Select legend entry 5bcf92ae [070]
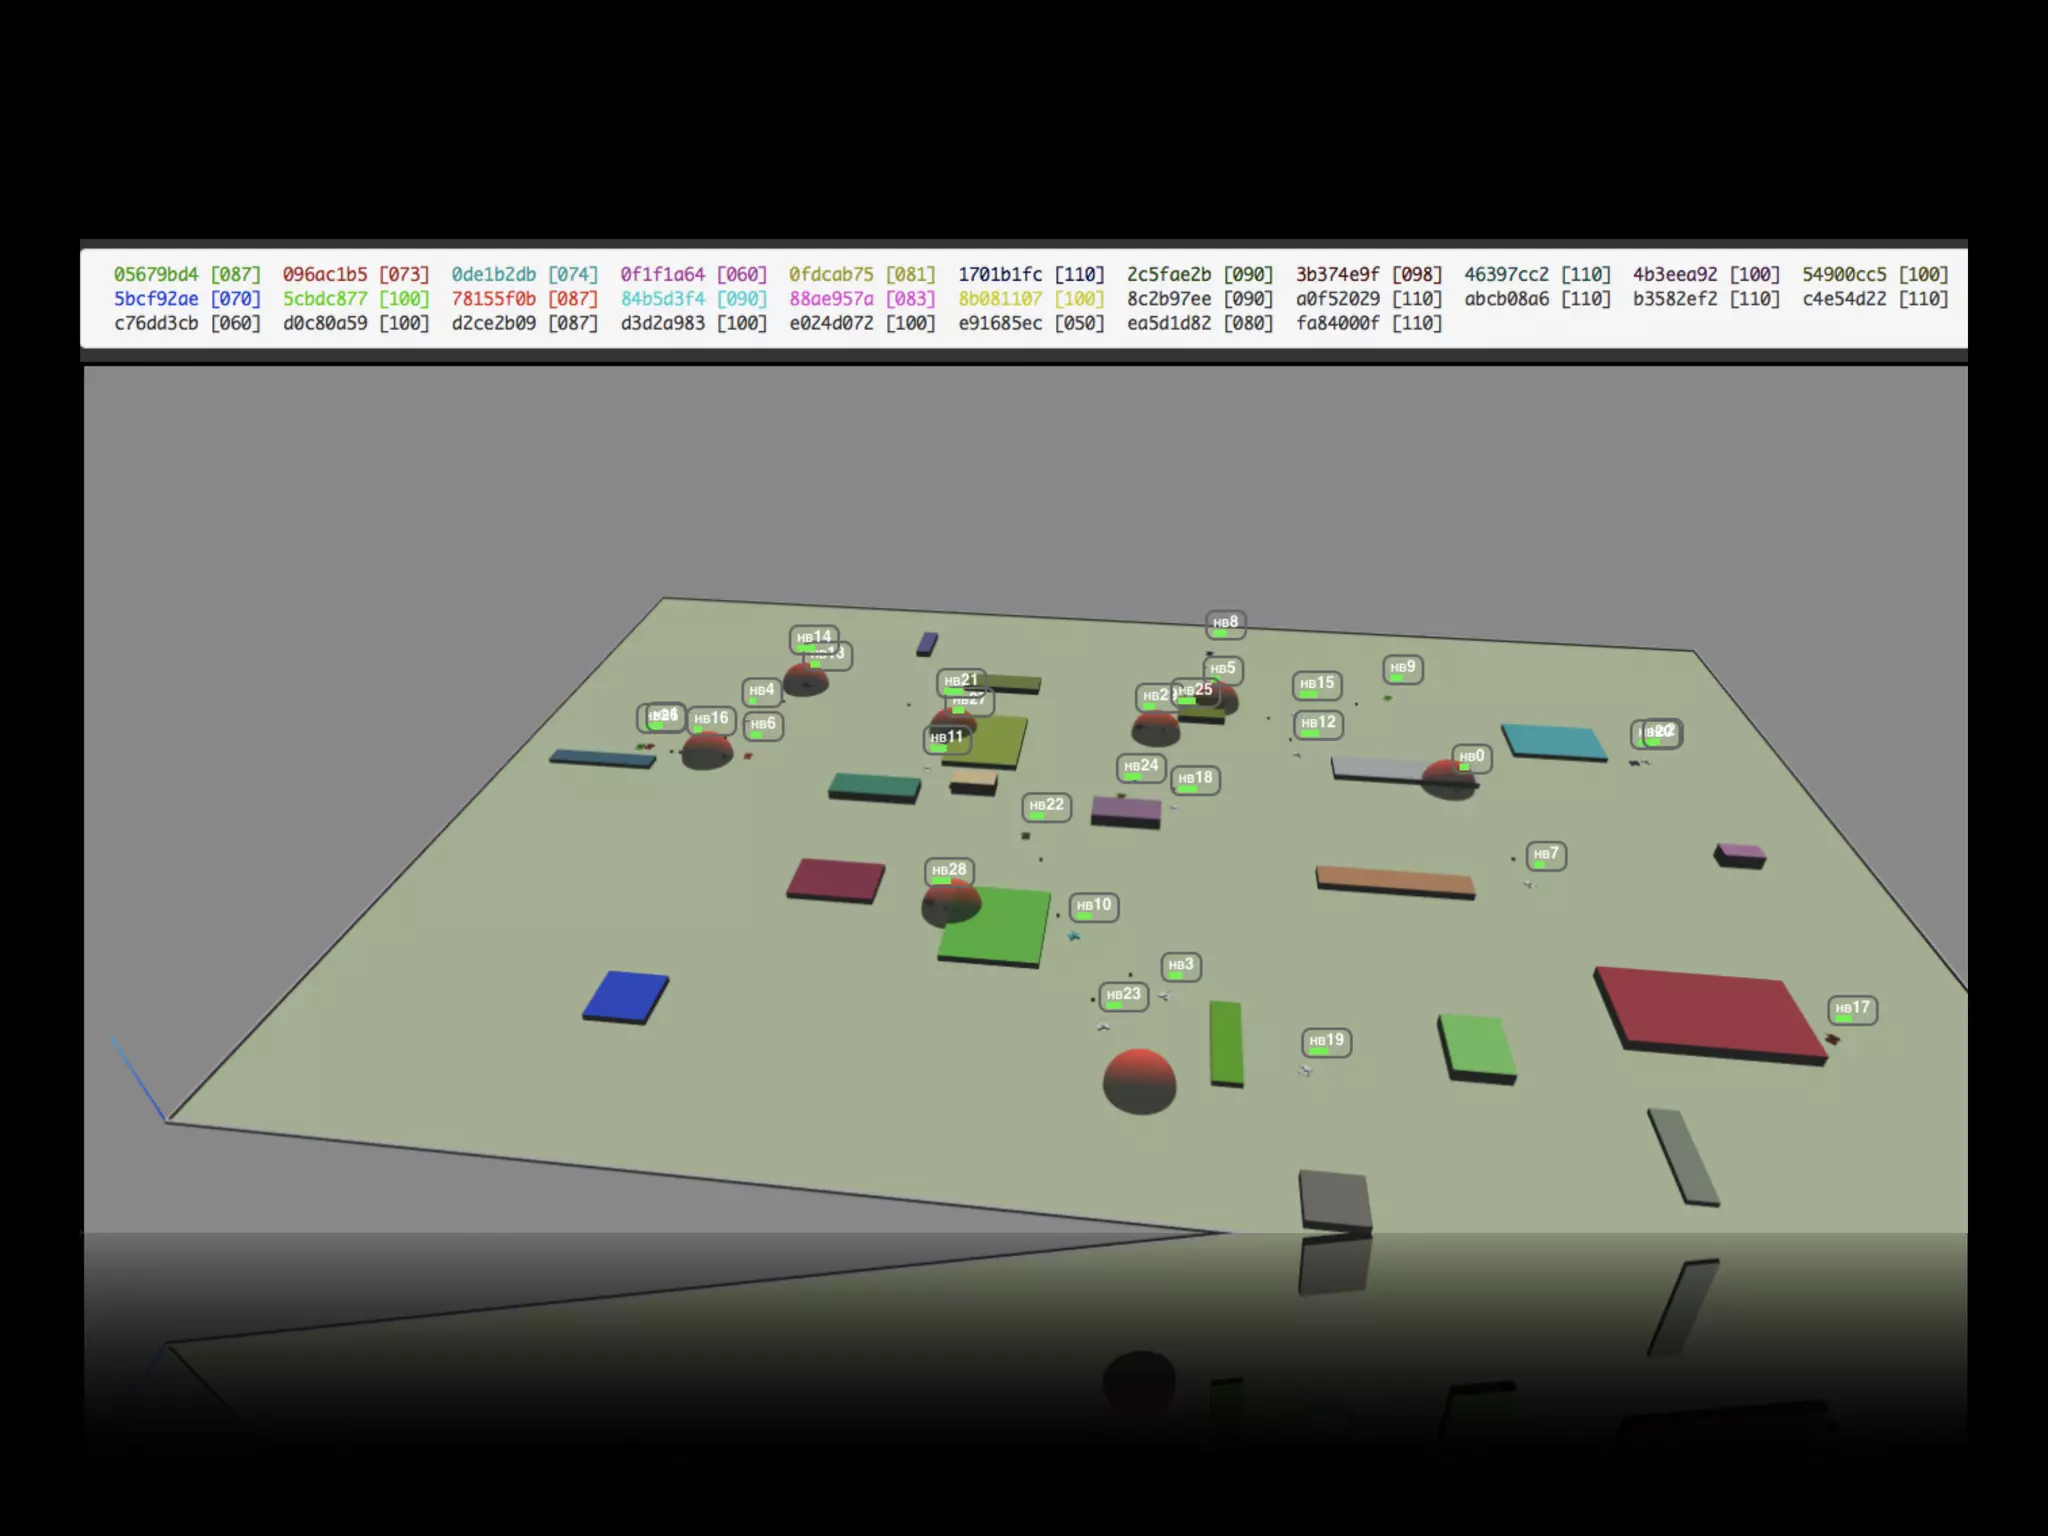This screenshot has height=1536, width=2048. [187, 299]
